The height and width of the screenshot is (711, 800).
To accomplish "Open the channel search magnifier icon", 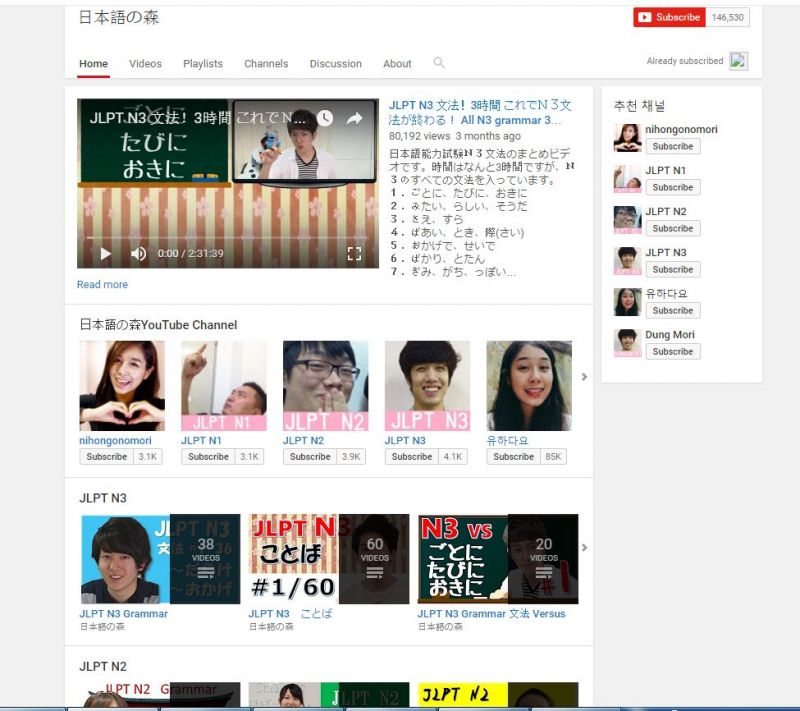I will [438, 63].
